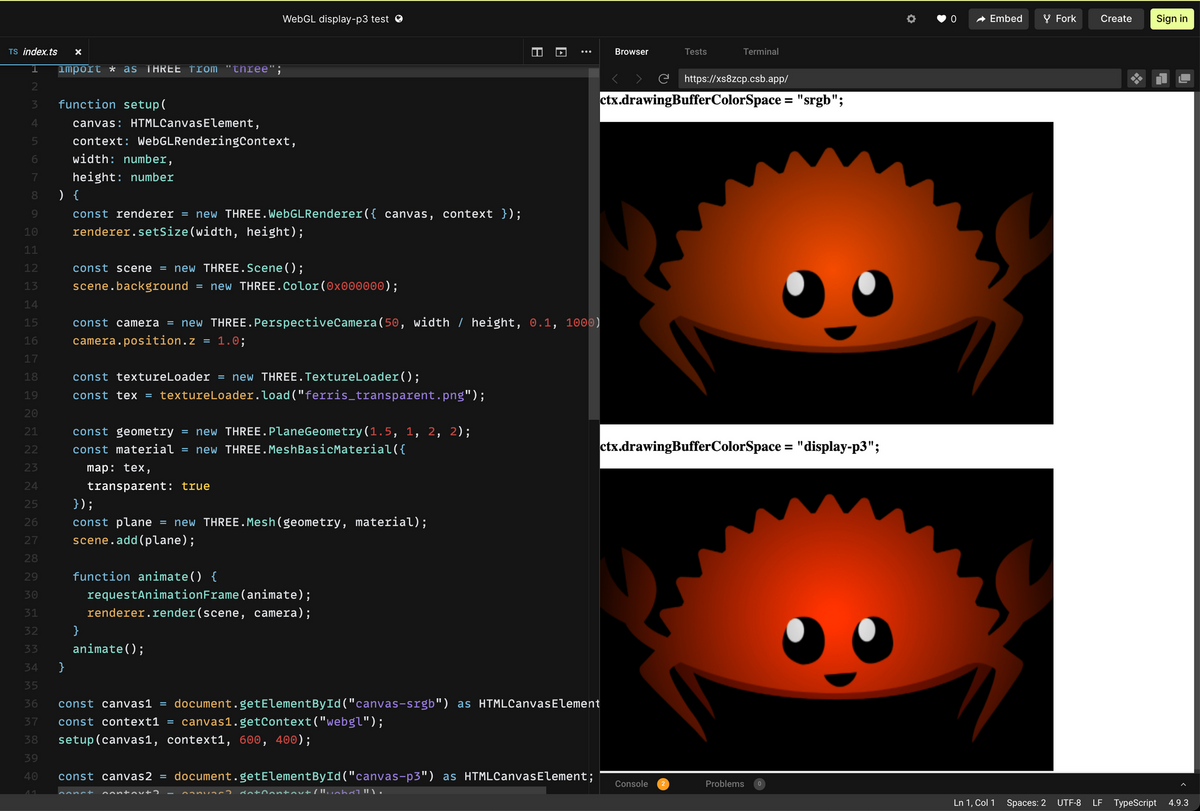Viewport: 1200px width, 811px height.
Task: Click the Console warning count badge
Action: coord(663,784)
